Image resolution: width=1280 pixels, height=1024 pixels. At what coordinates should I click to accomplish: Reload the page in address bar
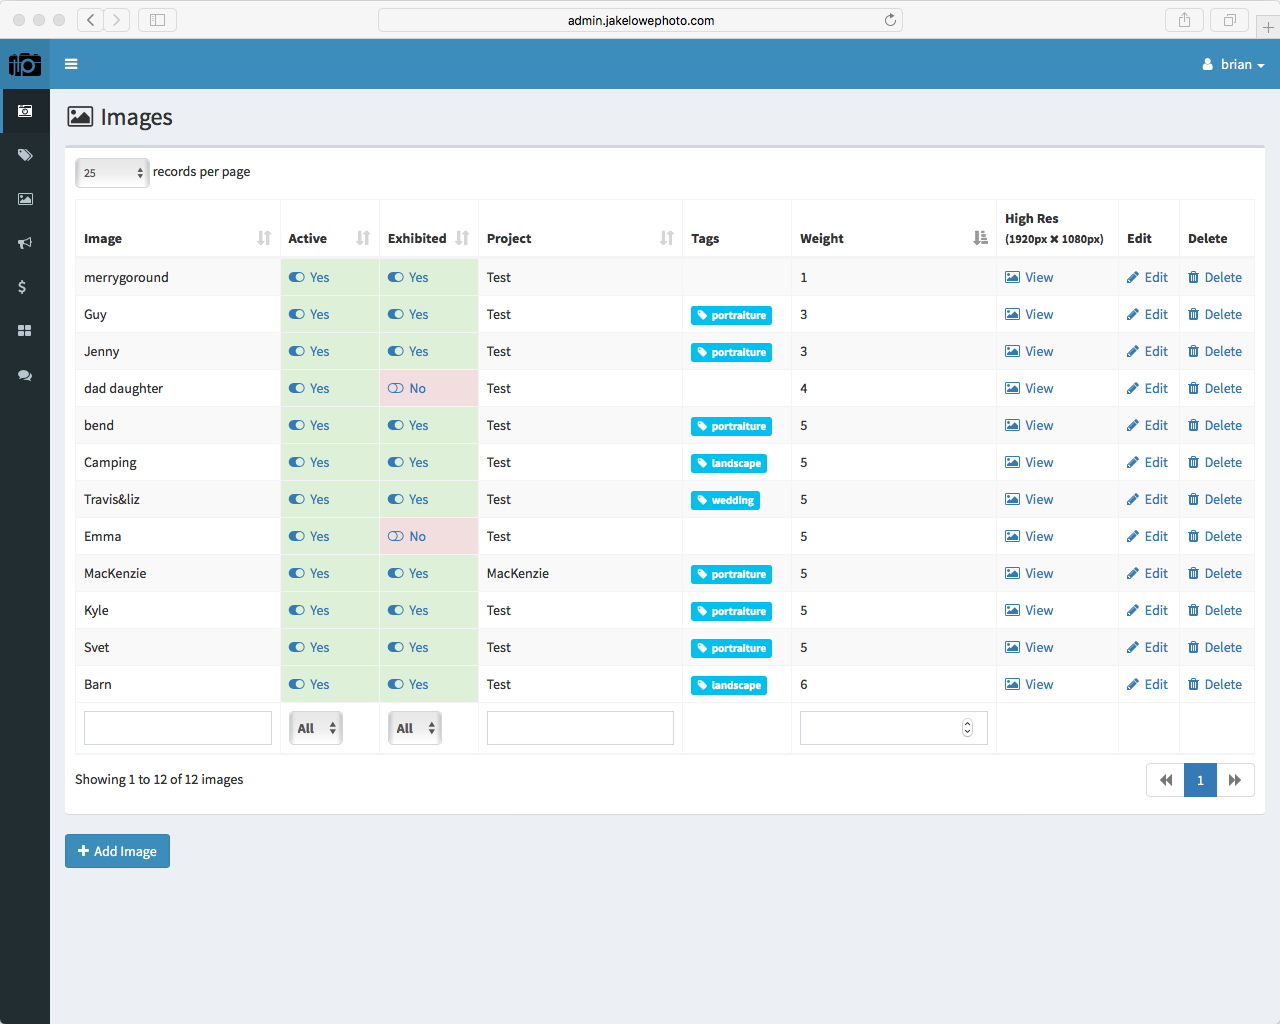pos(890,20)
